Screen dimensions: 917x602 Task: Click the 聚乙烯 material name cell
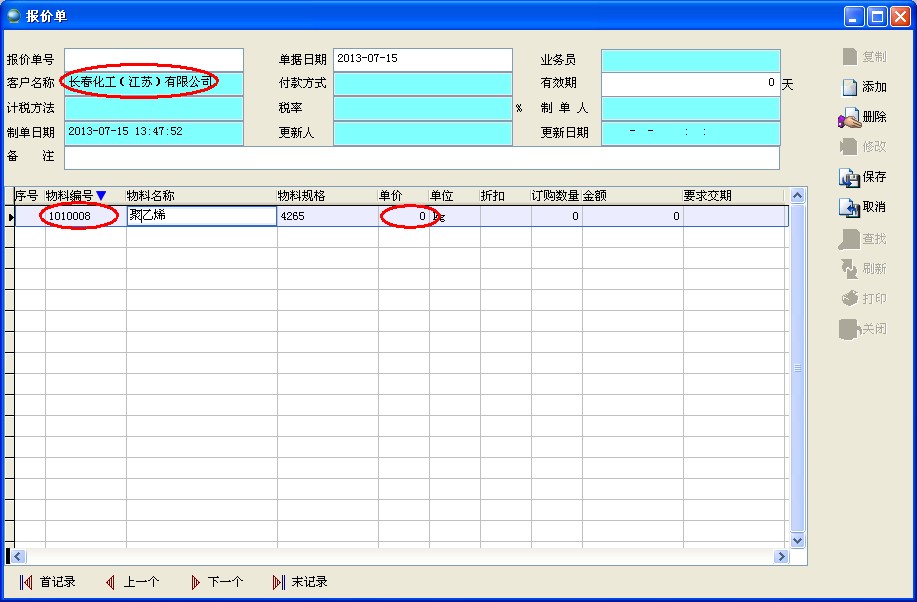201,216
